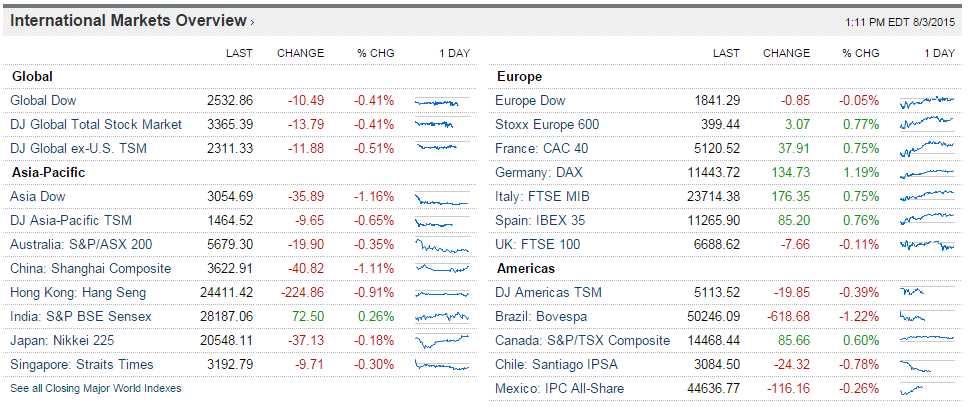Image resolution: width=975 pixels, height=418 pixels.
Task: Click the Stoxx Europe 600 sparkline chart
Action: point(926,125)
